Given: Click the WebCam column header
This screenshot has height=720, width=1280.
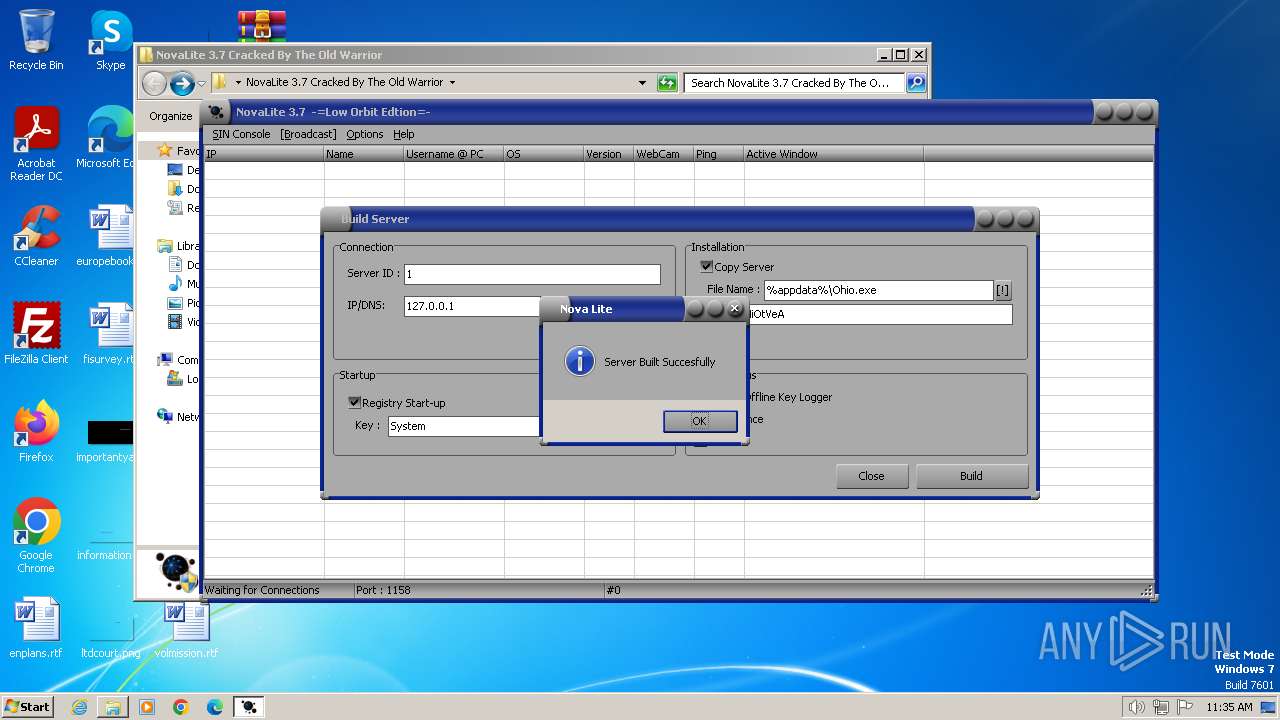Looking at the screenshot, I should [x=664, y=154].
